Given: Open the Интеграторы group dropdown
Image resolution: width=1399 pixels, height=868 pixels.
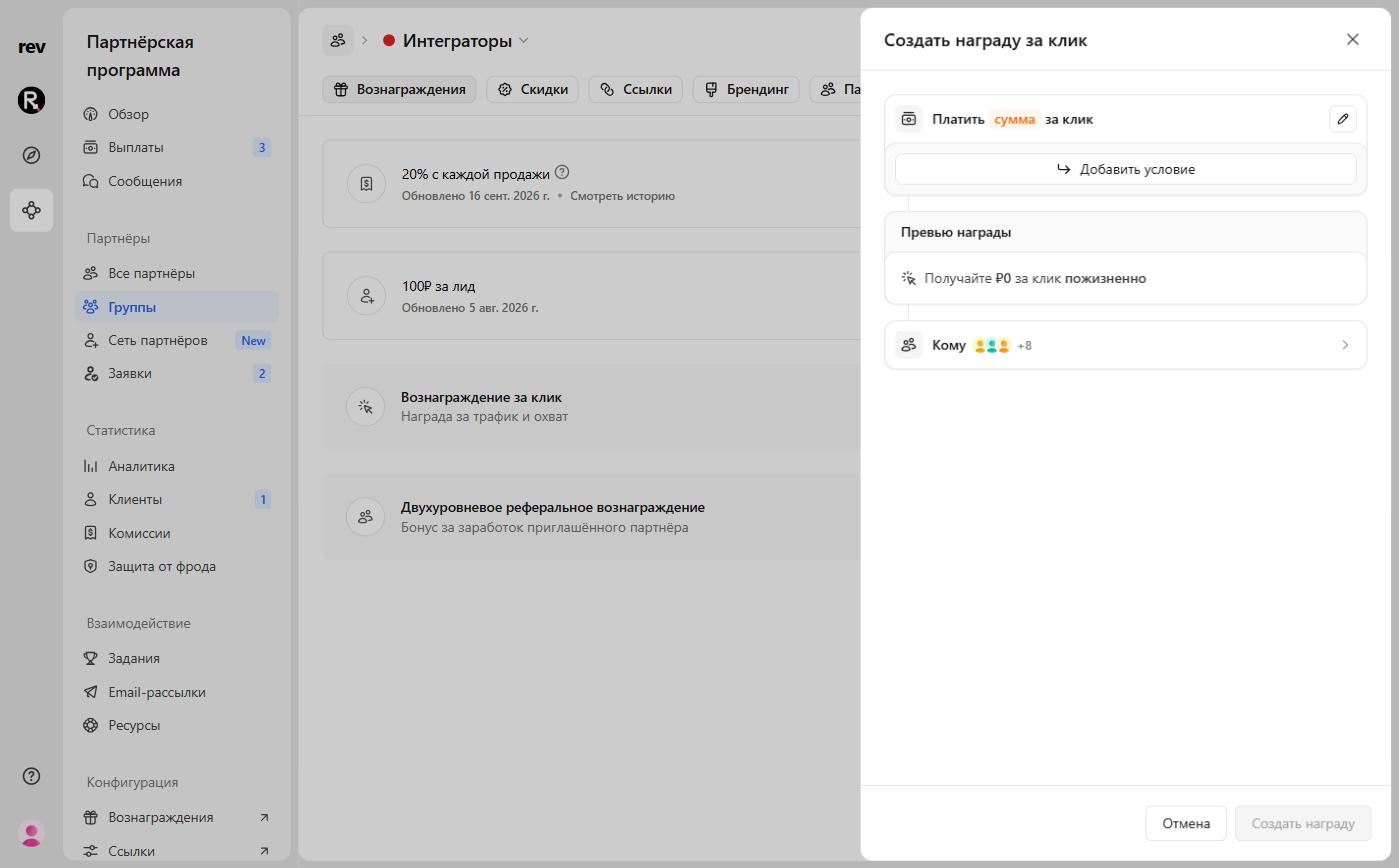Looking at the screenshot, I should 456,41.
